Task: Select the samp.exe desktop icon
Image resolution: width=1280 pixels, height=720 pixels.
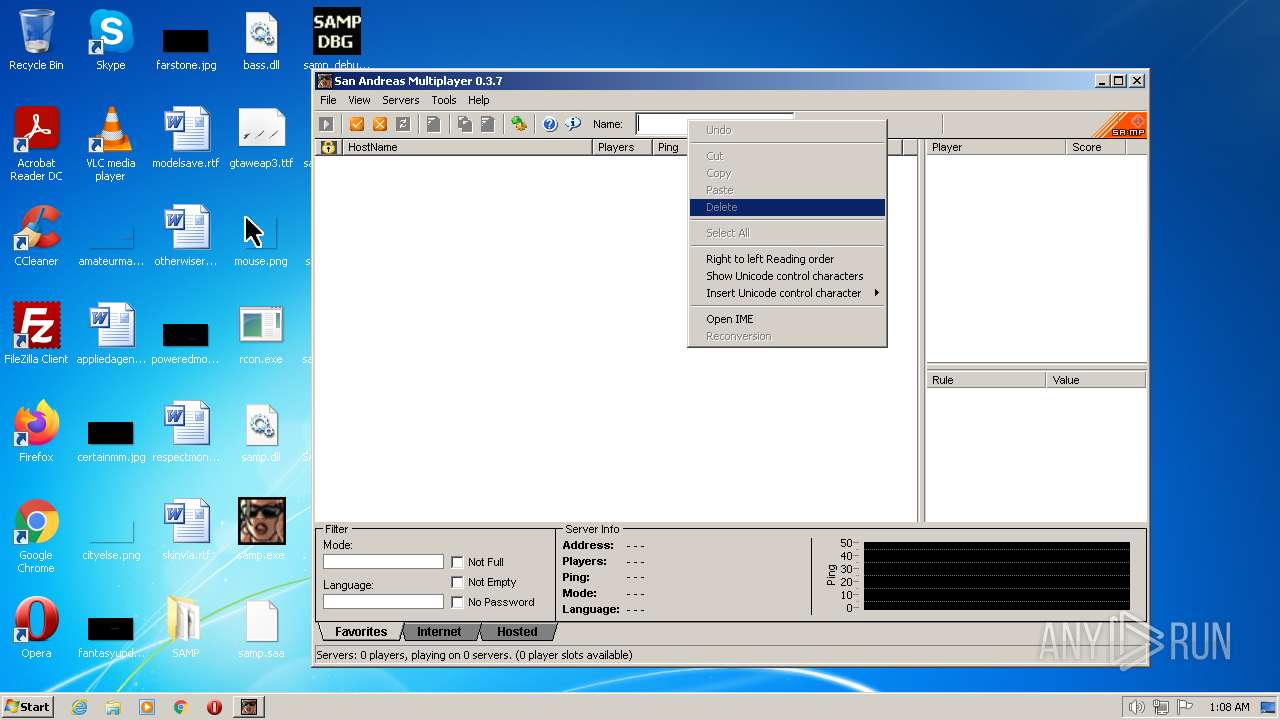Action: (x=261, y=531)
